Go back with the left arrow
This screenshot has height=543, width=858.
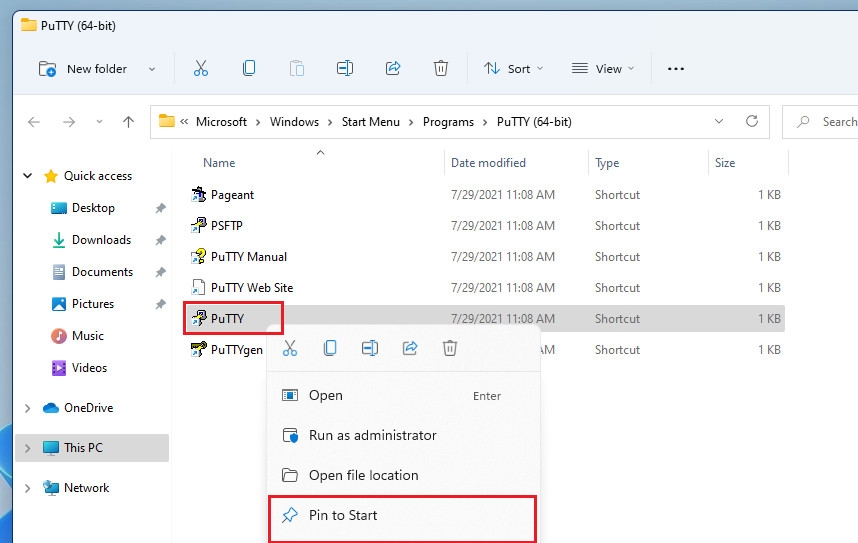34,122
